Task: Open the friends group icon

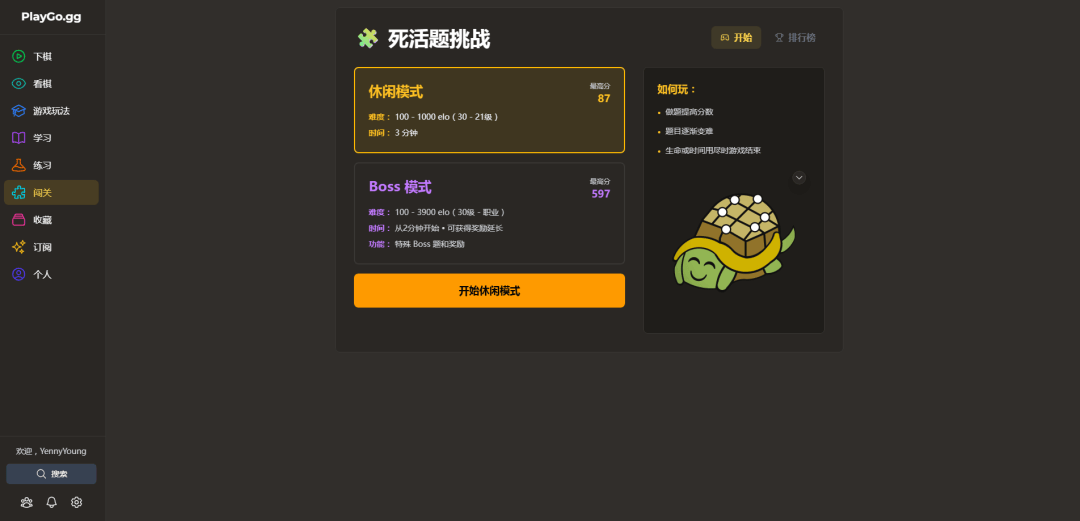Action: (26, 502)
